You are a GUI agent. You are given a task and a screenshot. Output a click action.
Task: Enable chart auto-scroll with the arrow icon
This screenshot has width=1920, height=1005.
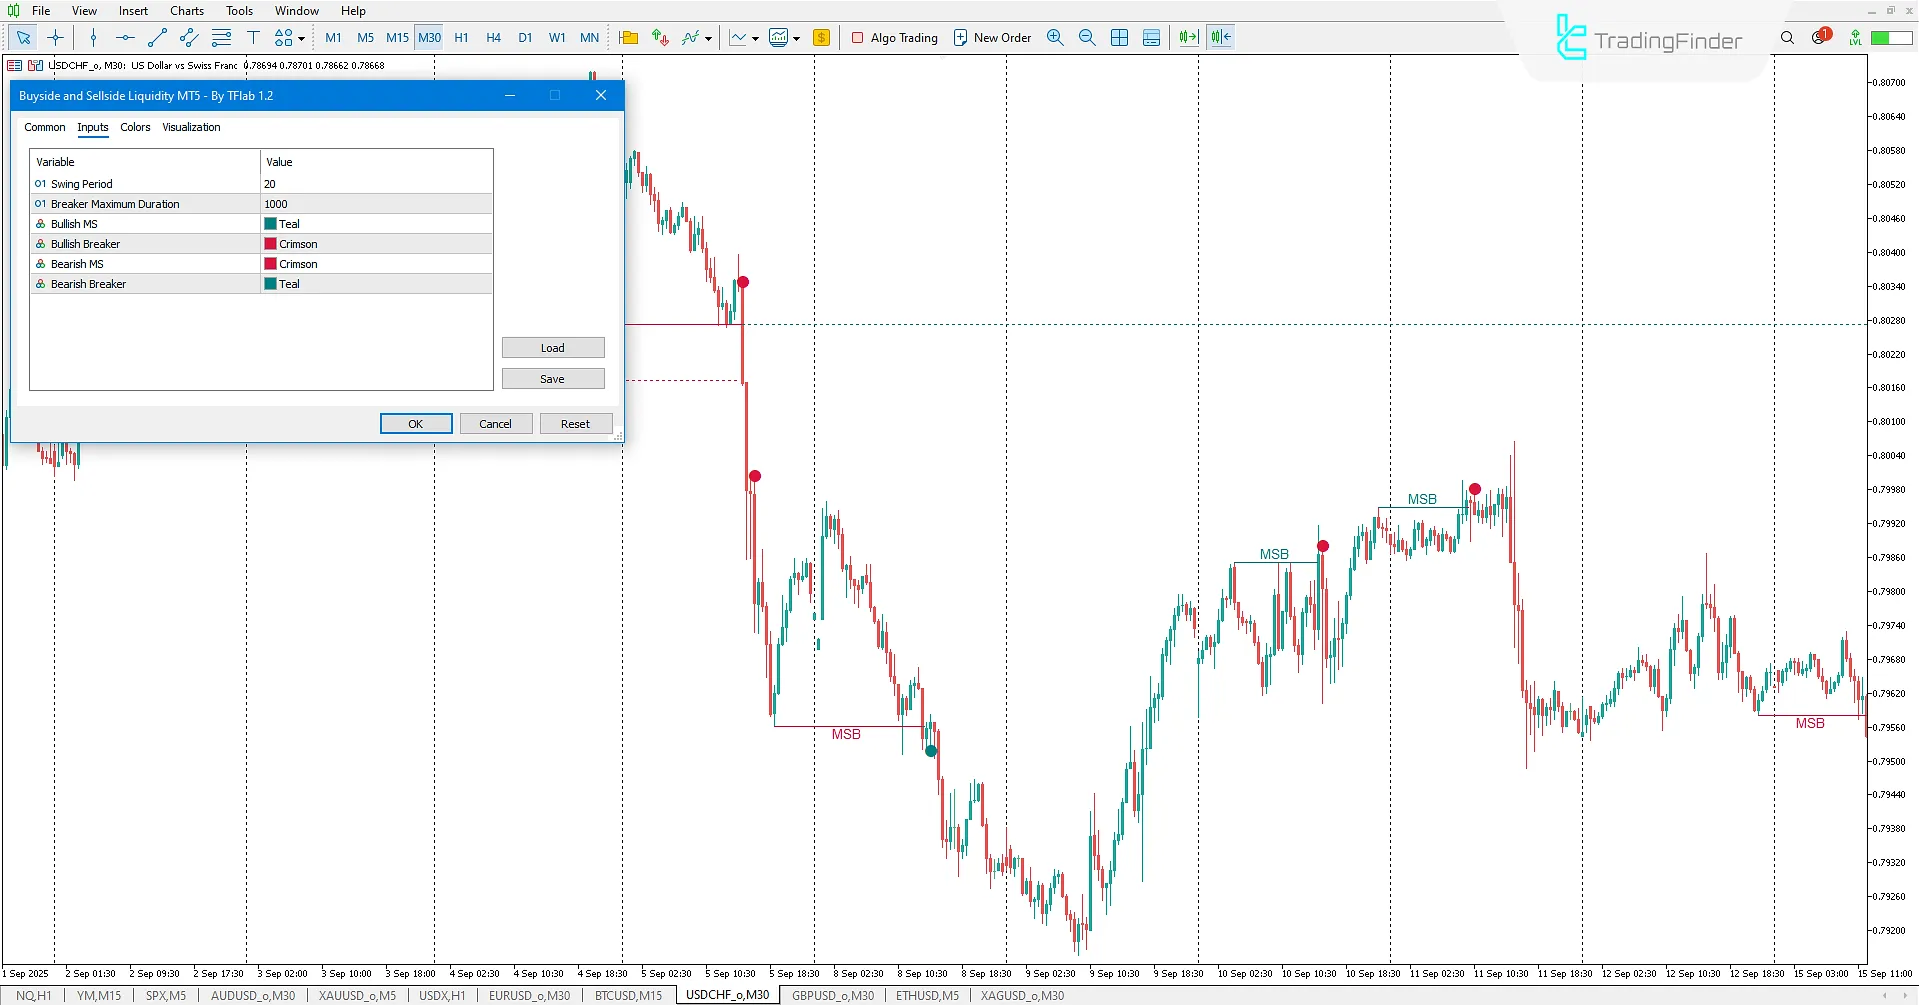tap(1188, 37)
